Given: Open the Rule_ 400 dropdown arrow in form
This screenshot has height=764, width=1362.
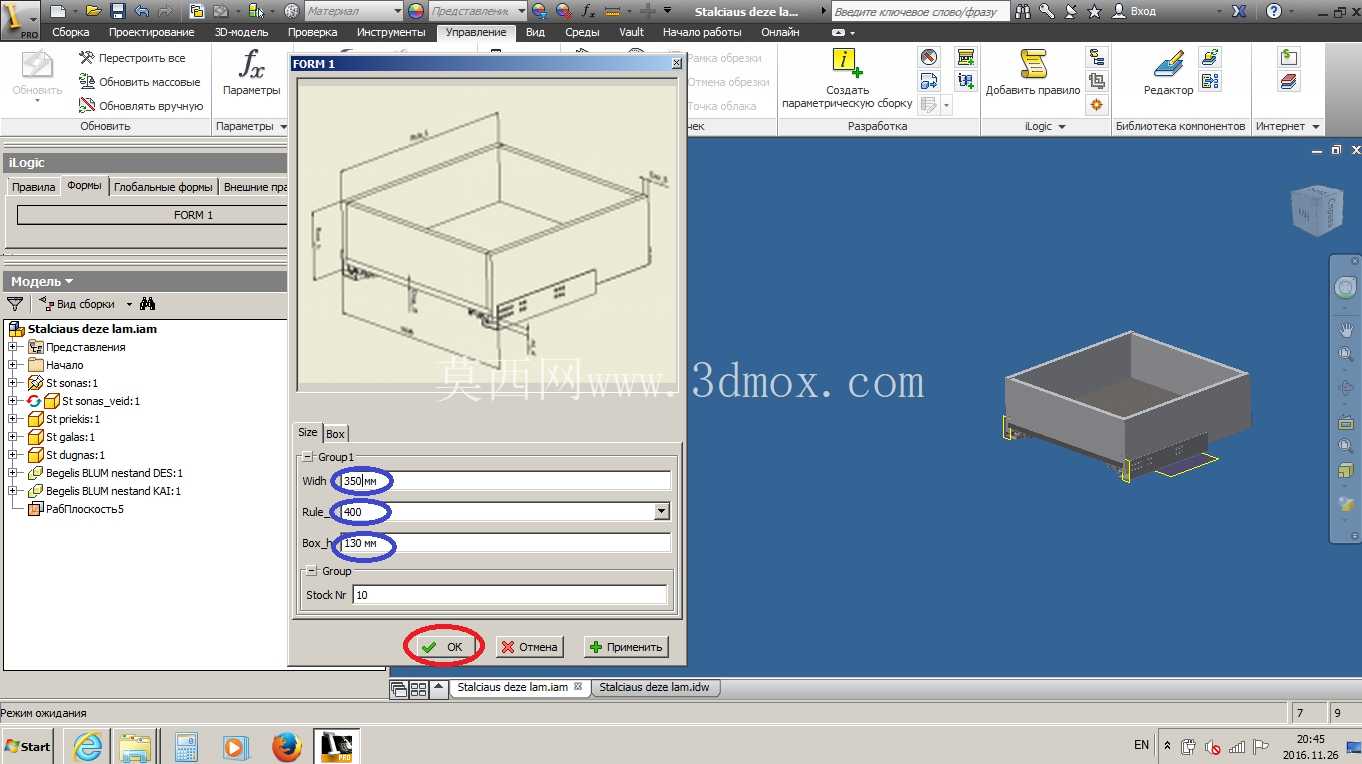Looking at the screenshot, I should [x=661, y=512].
